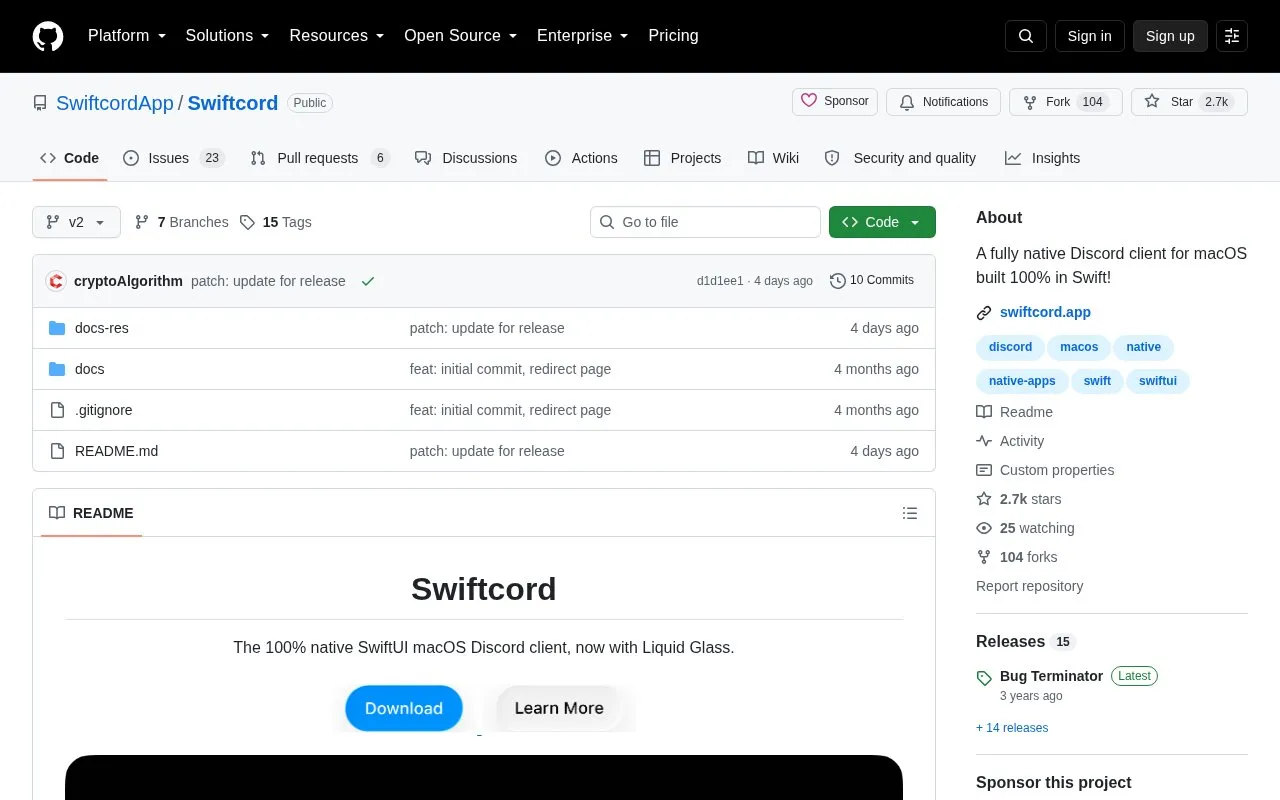
Task: Open the docs-res folder icon
Action: pos(57,328)
